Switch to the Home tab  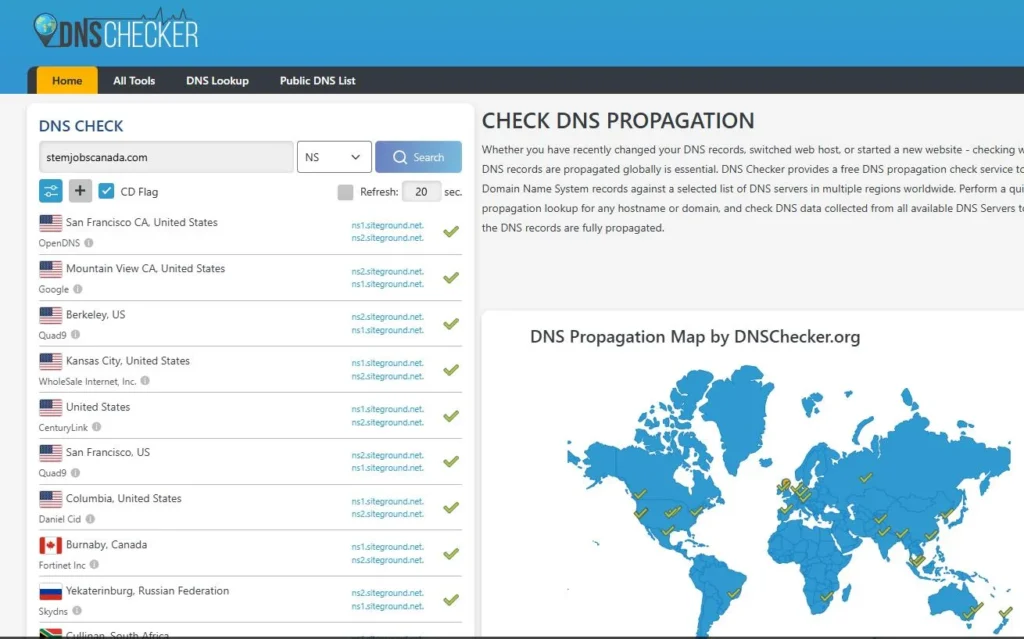67,81
